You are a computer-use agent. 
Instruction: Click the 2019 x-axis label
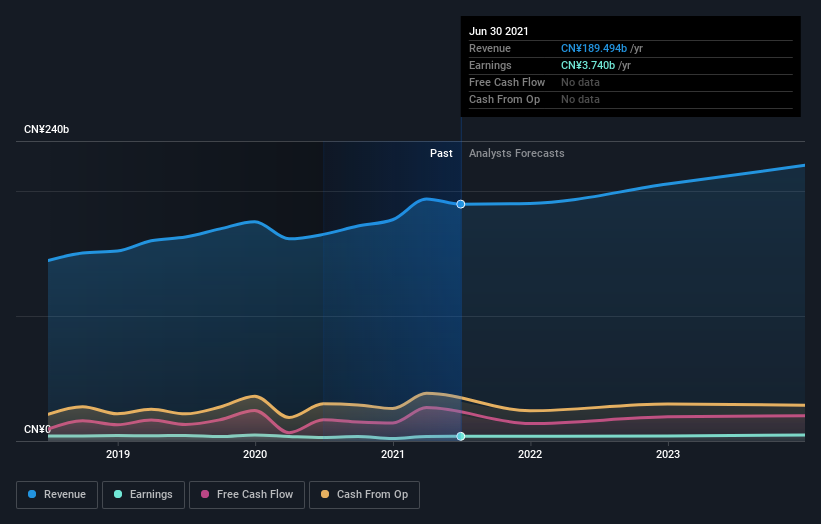[x=118, y=454]
